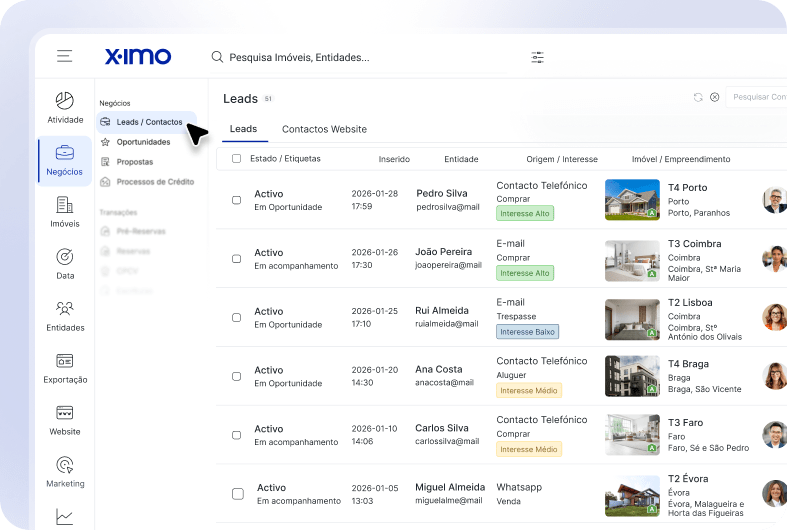
Task: Click the Imóvel / Empreendimento column header
Action: point(681,159)
